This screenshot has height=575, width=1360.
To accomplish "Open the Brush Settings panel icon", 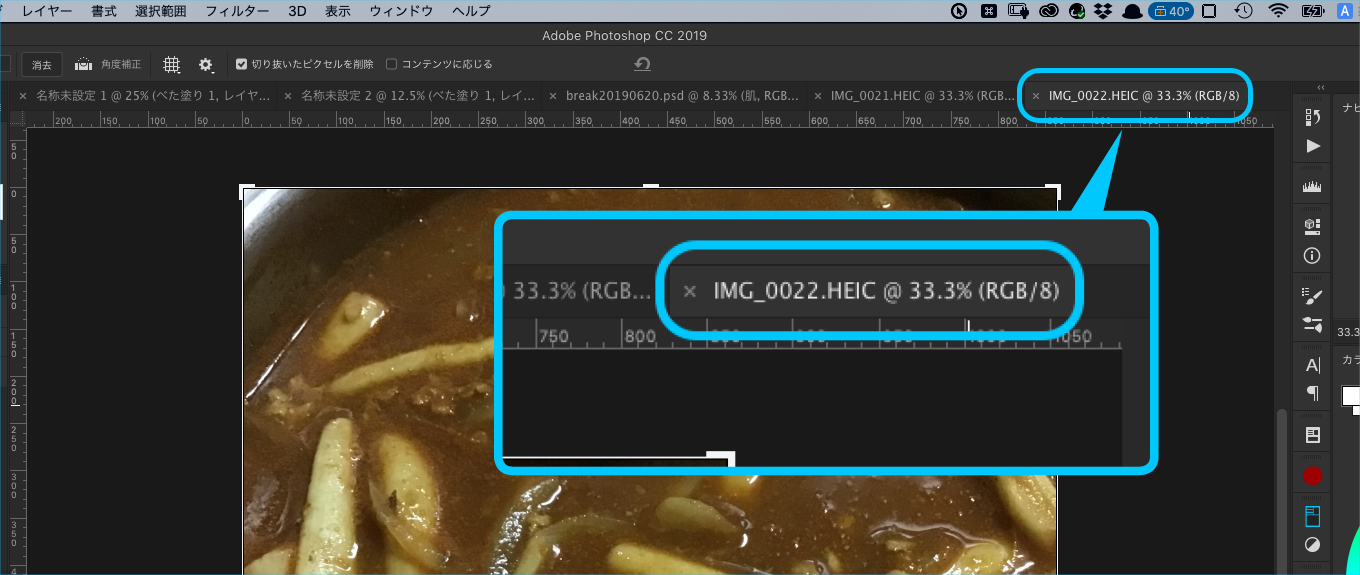I will tap(1313, 295).
